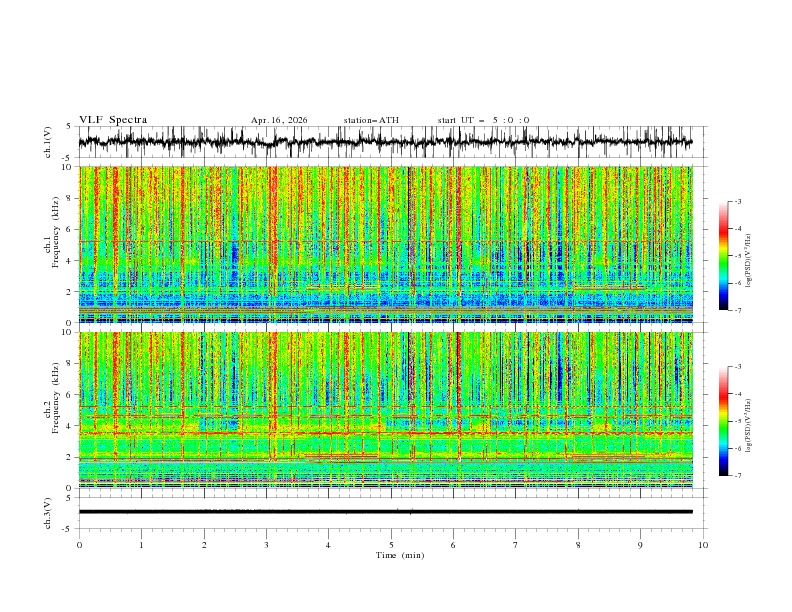
Task: Click the "-7" tick on ch.1 color bar
Action: (x=738, y=310)
